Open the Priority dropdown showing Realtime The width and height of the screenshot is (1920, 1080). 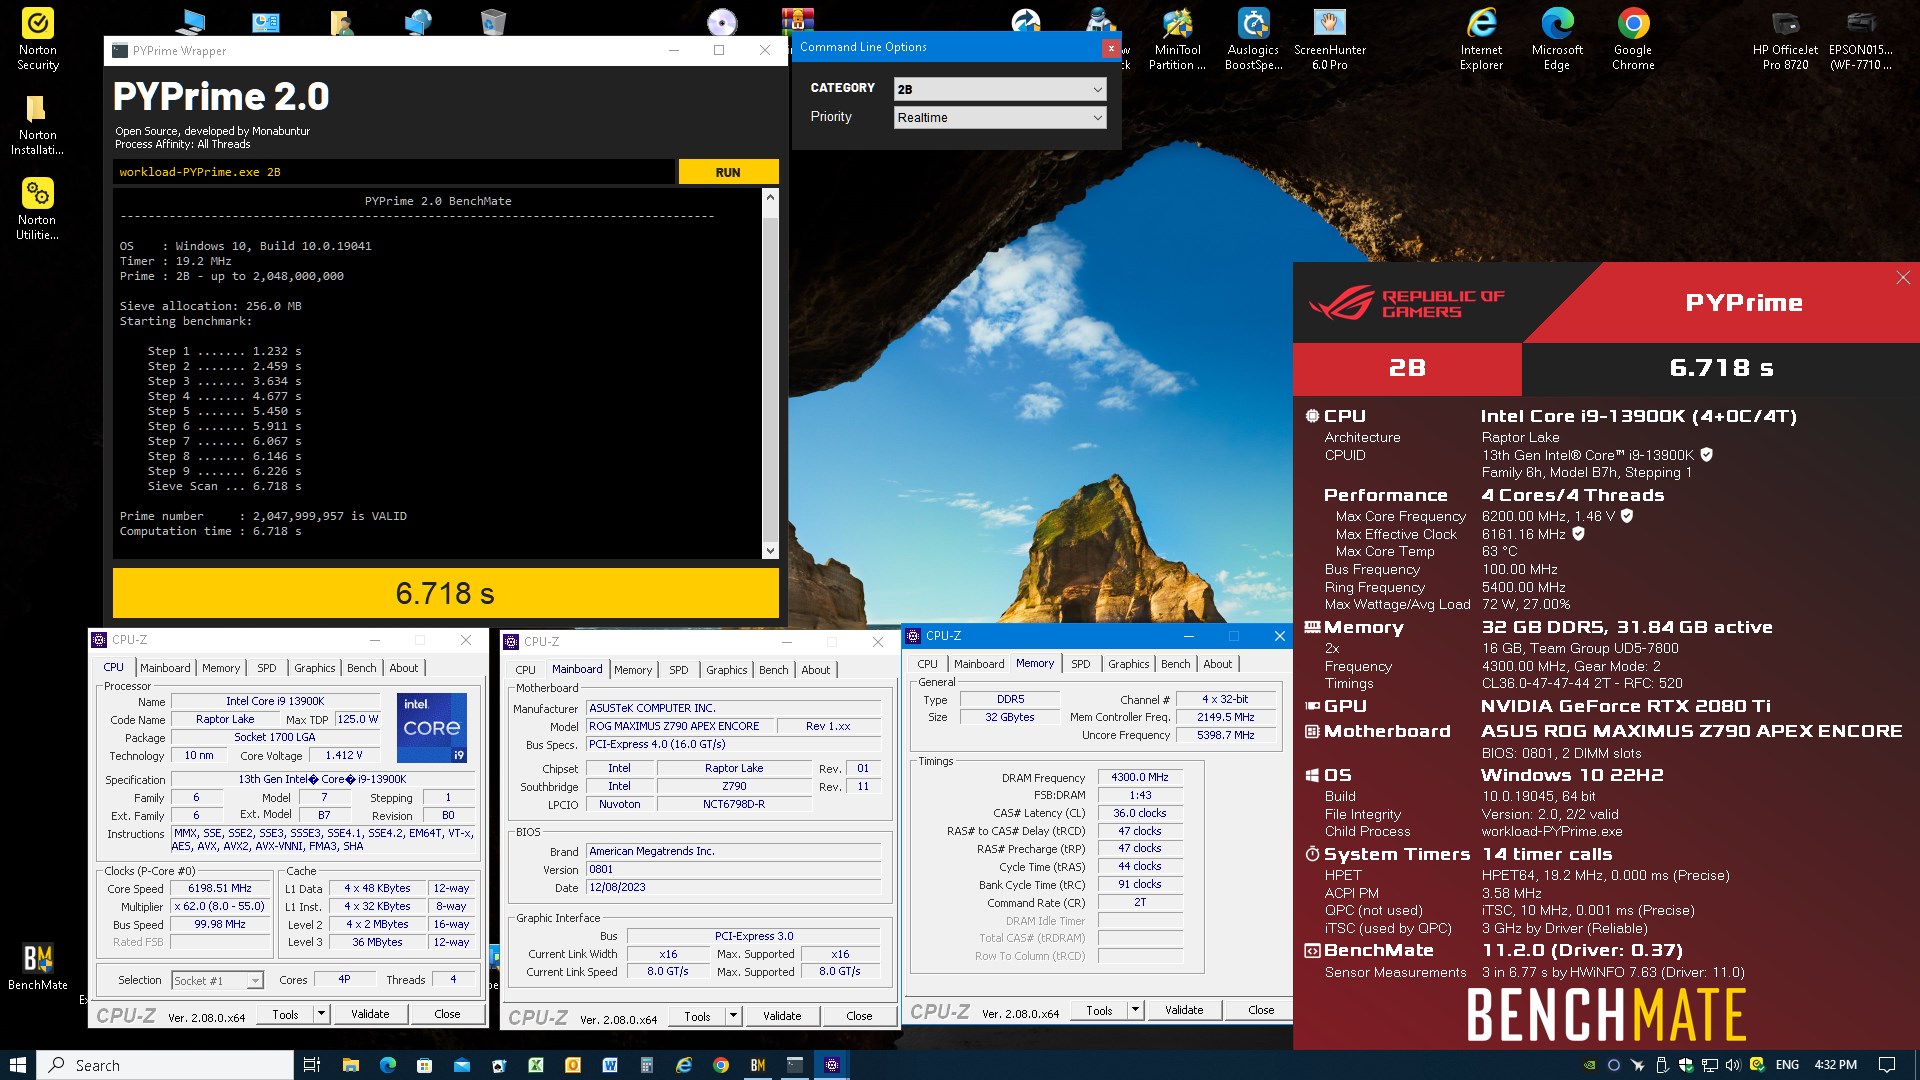point(999,117)
